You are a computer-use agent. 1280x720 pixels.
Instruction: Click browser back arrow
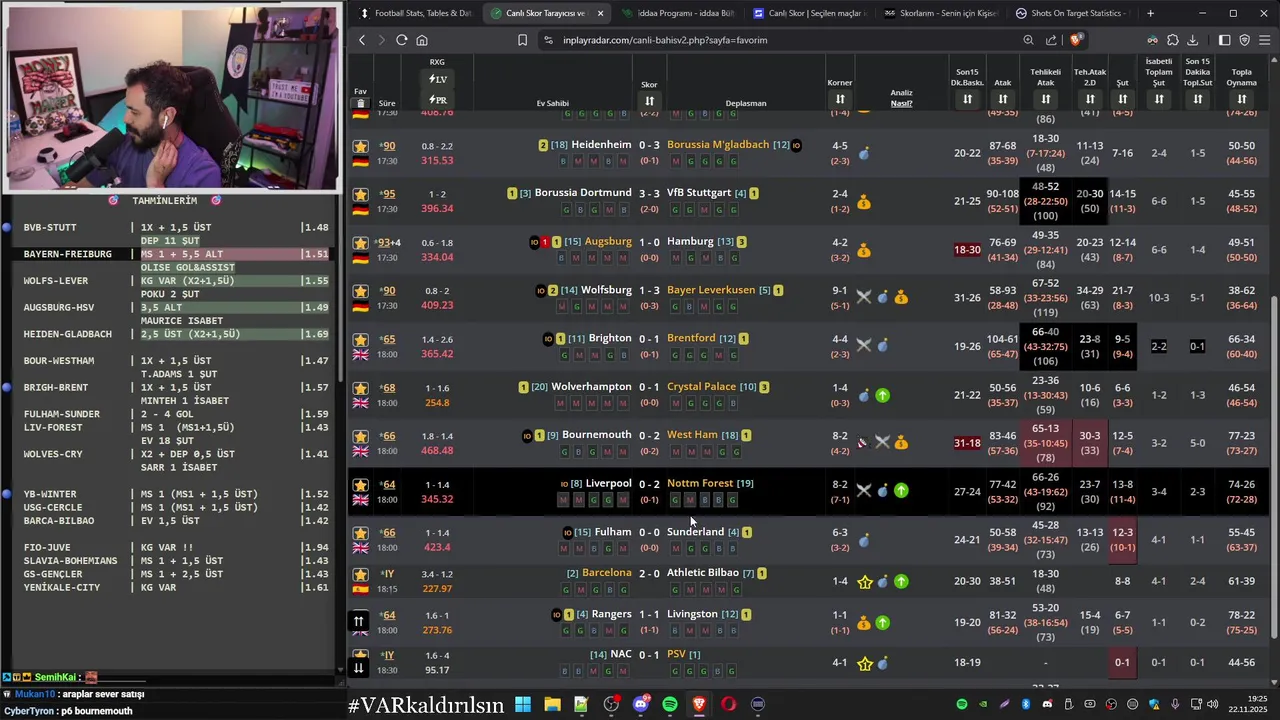coord(362,40)
